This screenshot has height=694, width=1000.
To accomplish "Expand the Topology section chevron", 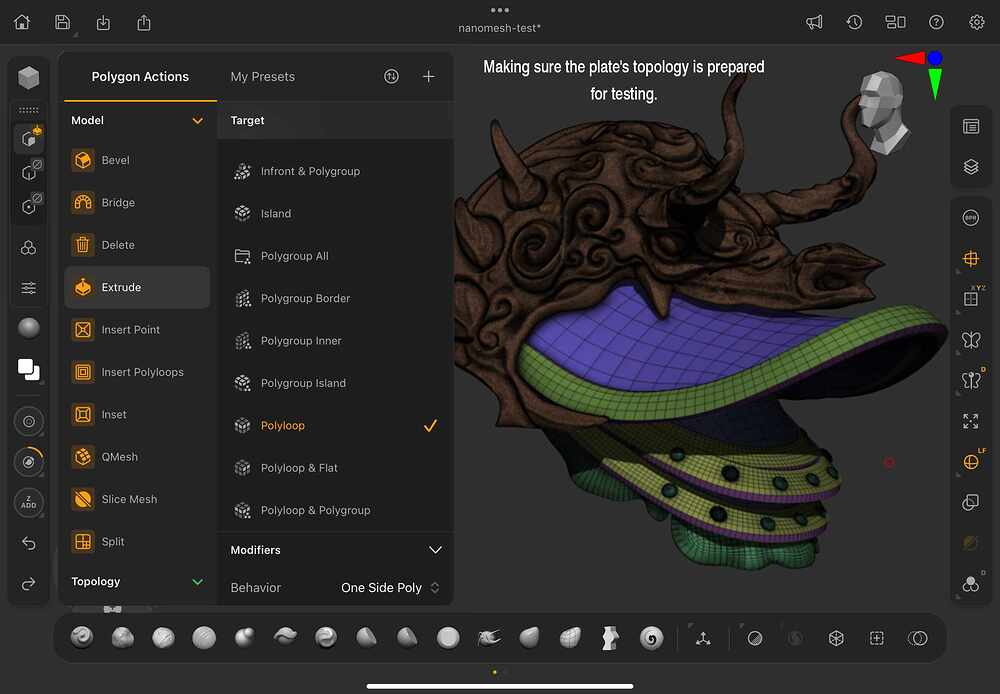I will [198, 582].
